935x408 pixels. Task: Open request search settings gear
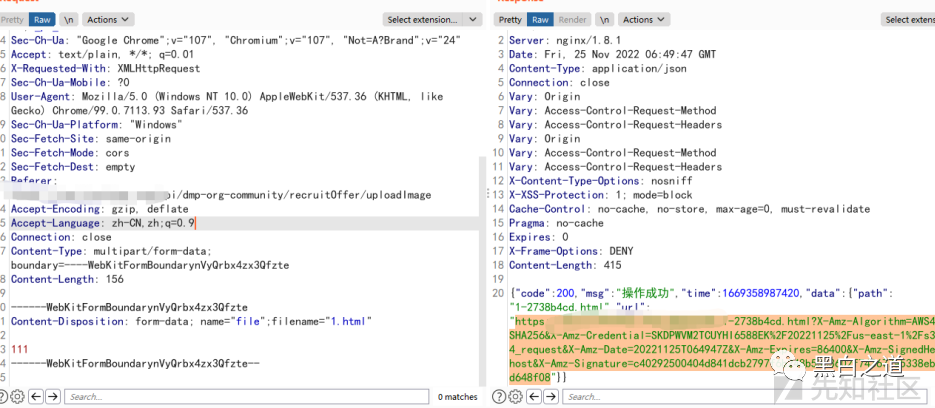coord(17,397)
